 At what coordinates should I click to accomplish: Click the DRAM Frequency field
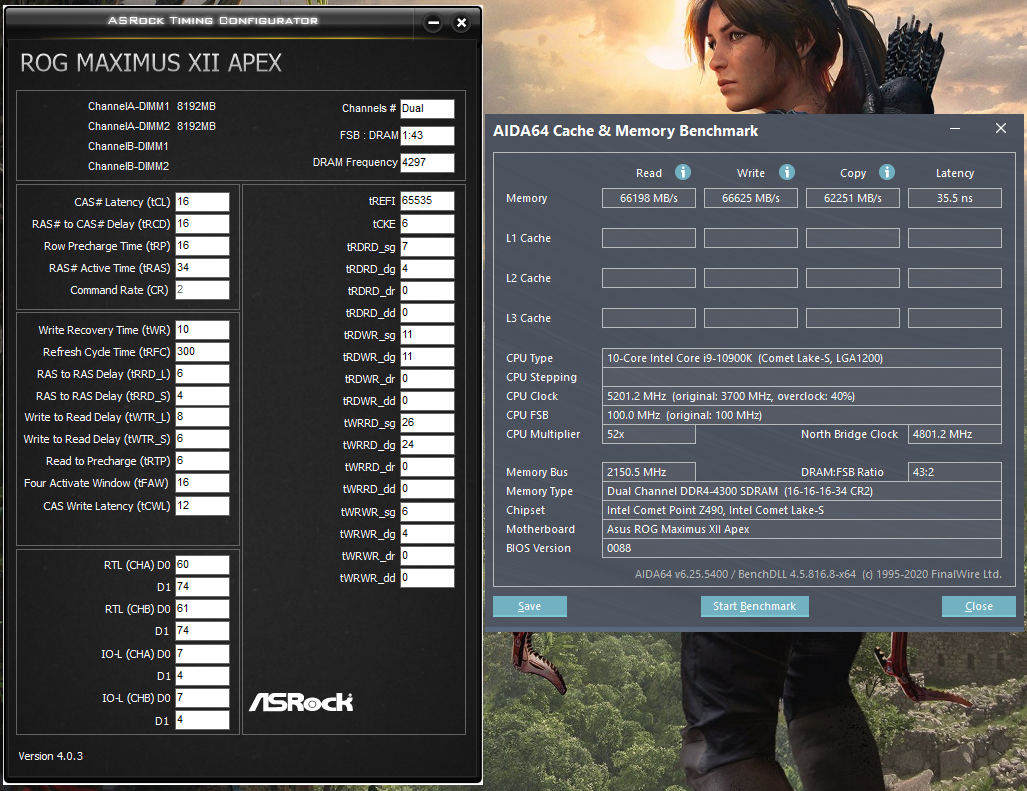tap(427, 162)
